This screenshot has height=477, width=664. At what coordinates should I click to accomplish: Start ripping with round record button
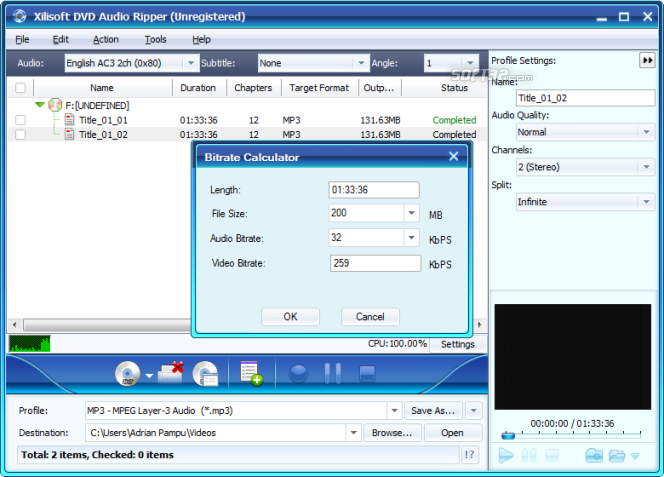coord(298,374)
